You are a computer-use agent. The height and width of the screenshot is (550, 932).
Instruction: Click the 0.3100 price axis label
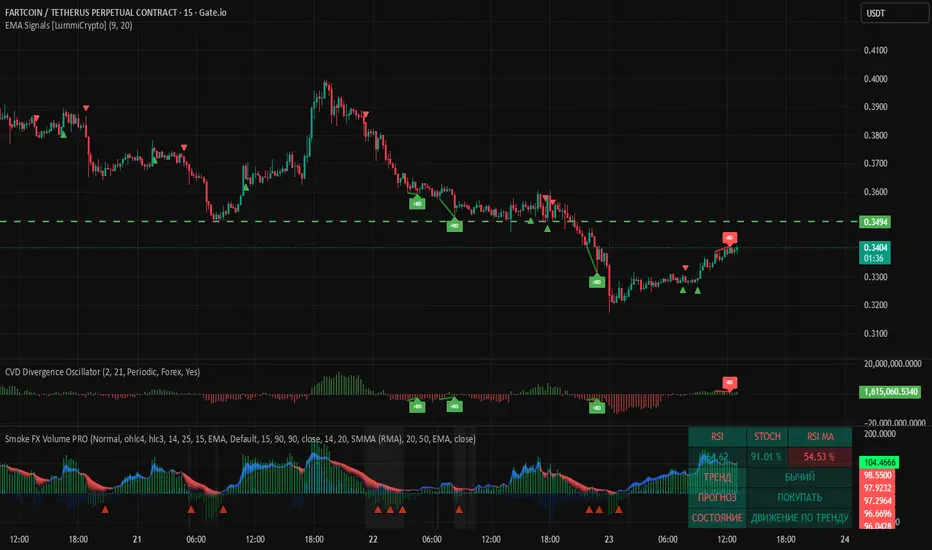tap(875, 334)
